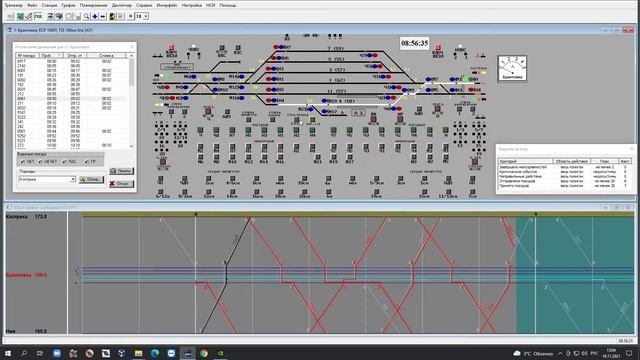Click the Кострома 172.0 station label on graph

(x=27, y=217)
